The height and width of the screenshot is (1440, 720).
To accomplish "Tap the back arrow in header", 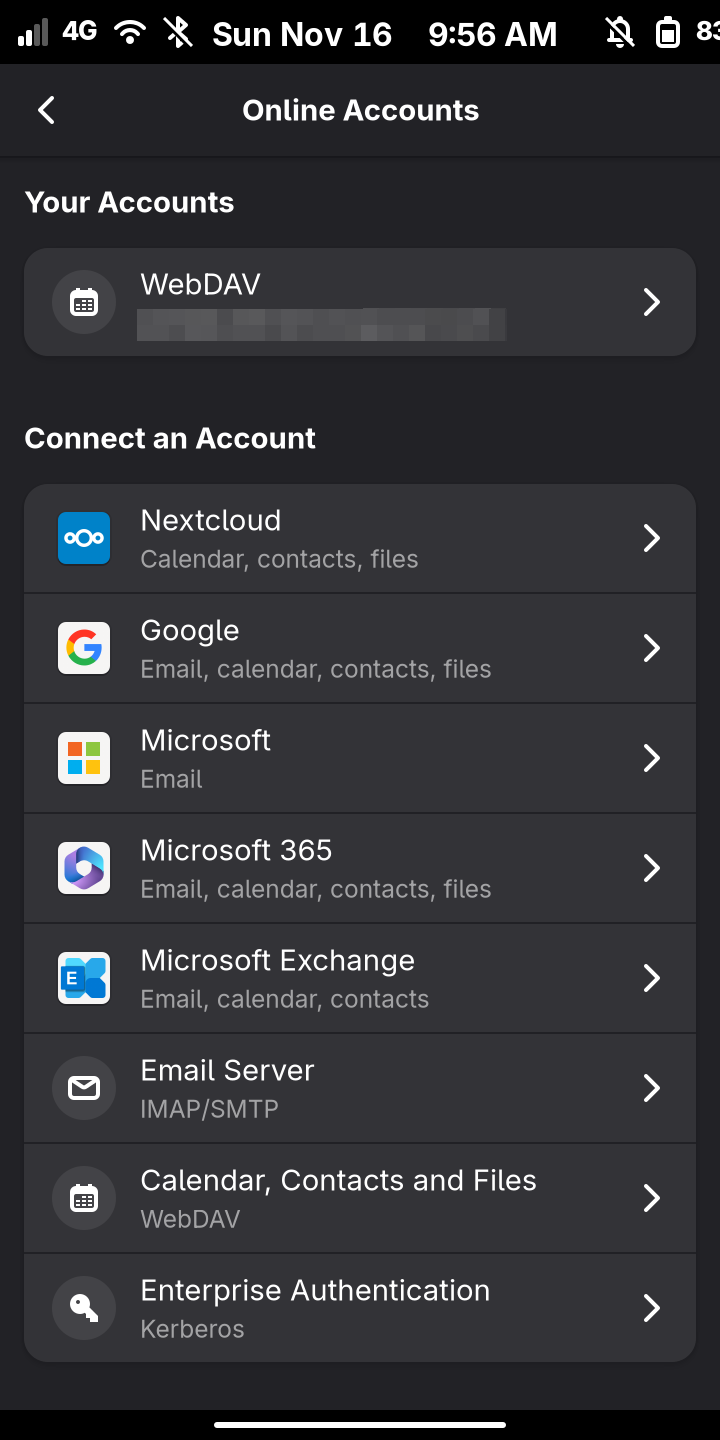I will [46, 110].
